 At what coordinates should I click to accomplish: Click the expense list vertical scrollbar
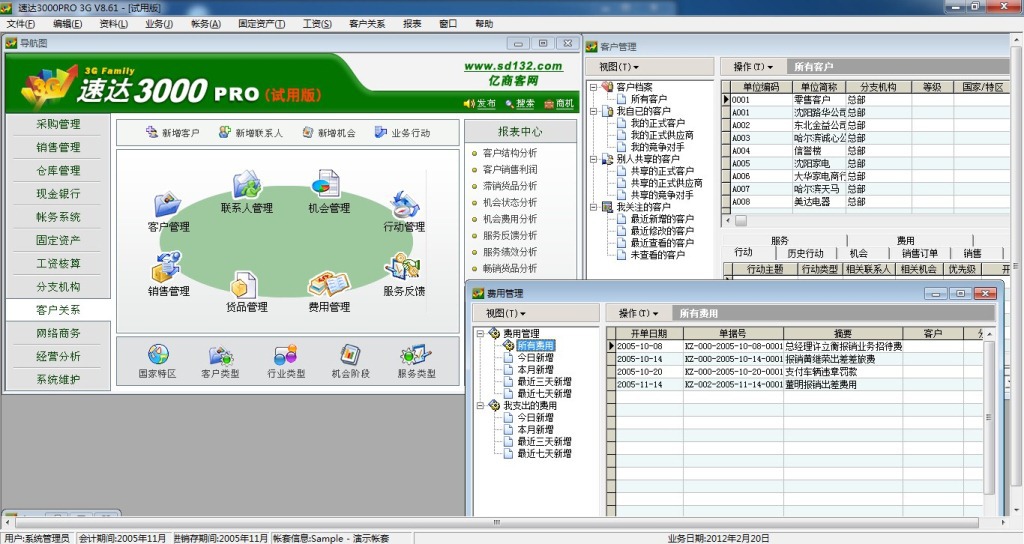(x=988, y=417)
